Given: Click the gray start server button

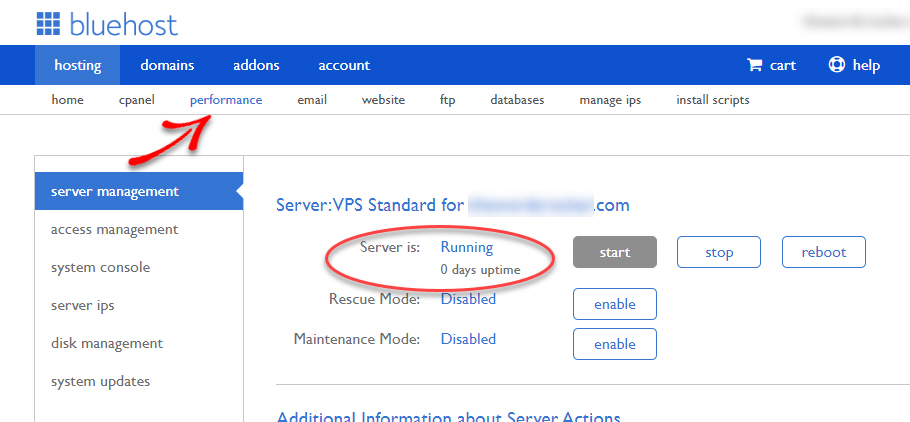Looking at the screenshot, I should pos(615,252).
